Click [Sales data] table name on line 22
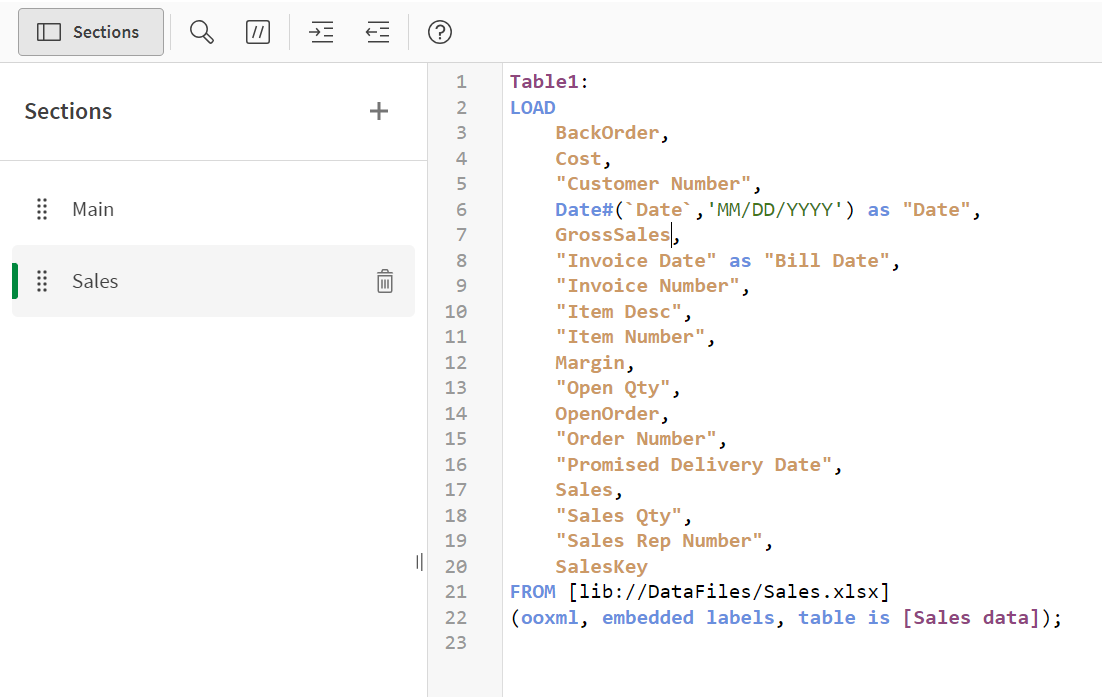 pos(971,618)
